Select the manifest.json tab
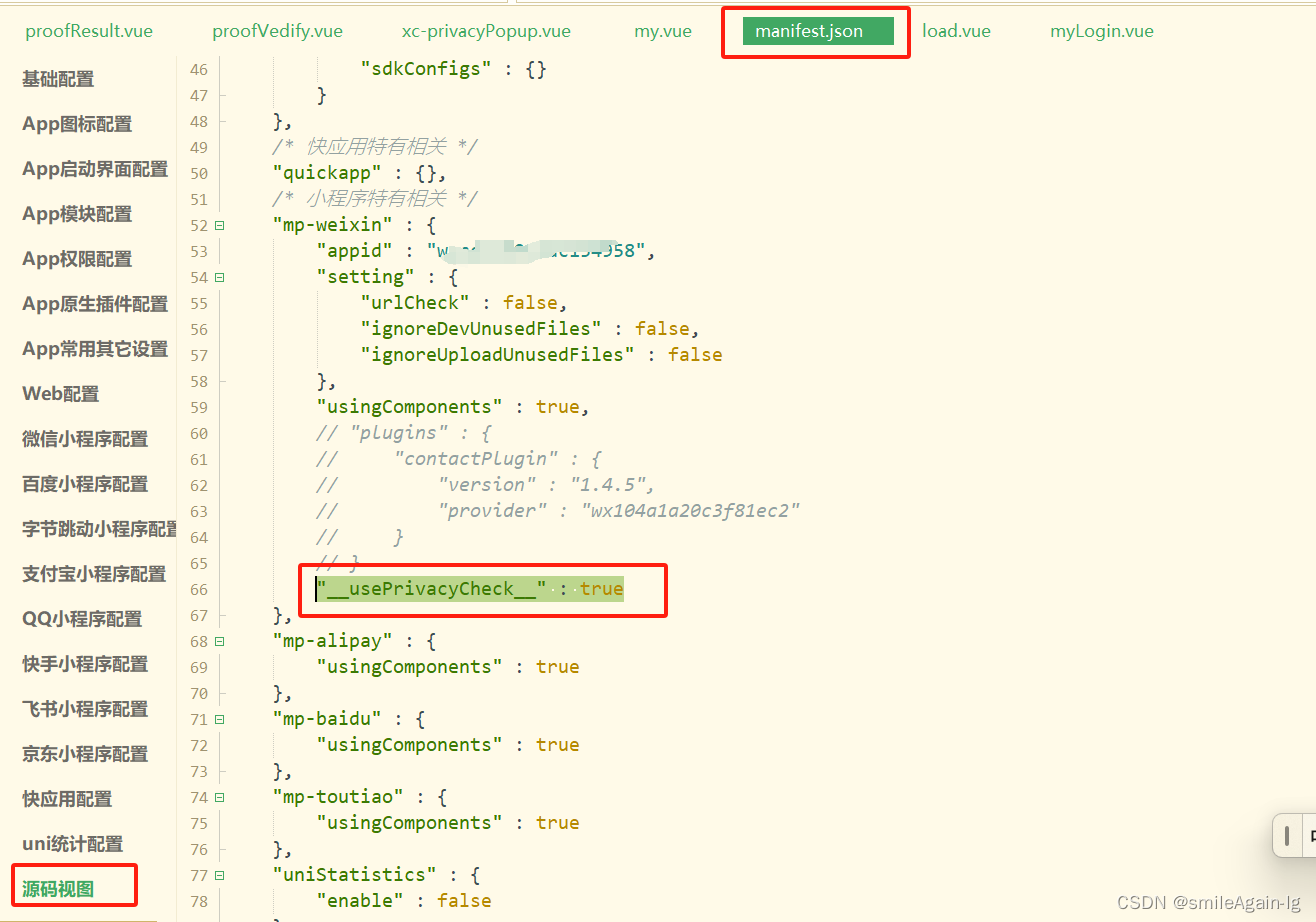The width and height of the screenshot is (1316, 922). 818,31
